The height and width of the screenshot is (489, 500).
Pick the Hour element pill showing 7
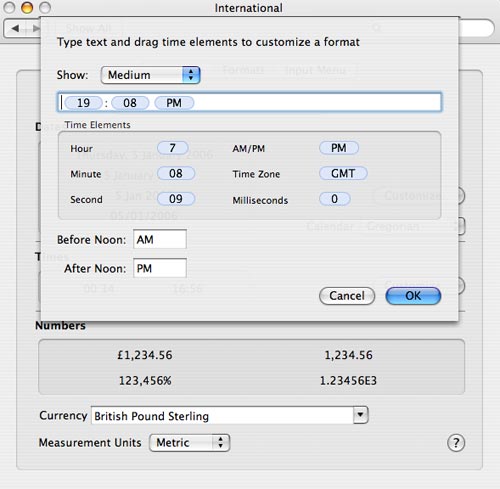pos(173,148)
